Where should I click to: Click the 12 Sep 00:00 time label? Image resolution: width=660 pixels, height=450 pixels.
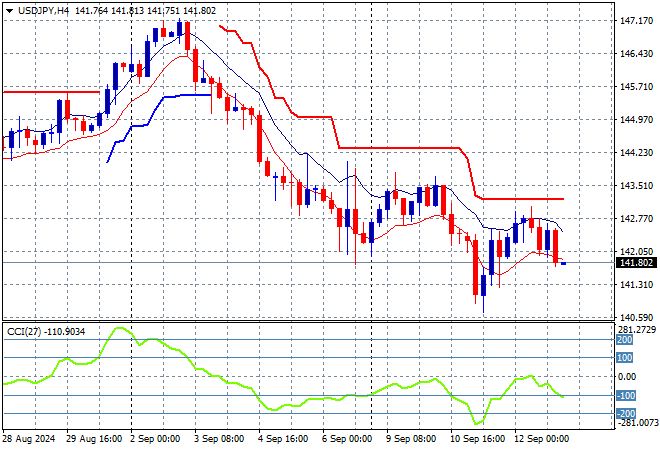coord(540,439)
